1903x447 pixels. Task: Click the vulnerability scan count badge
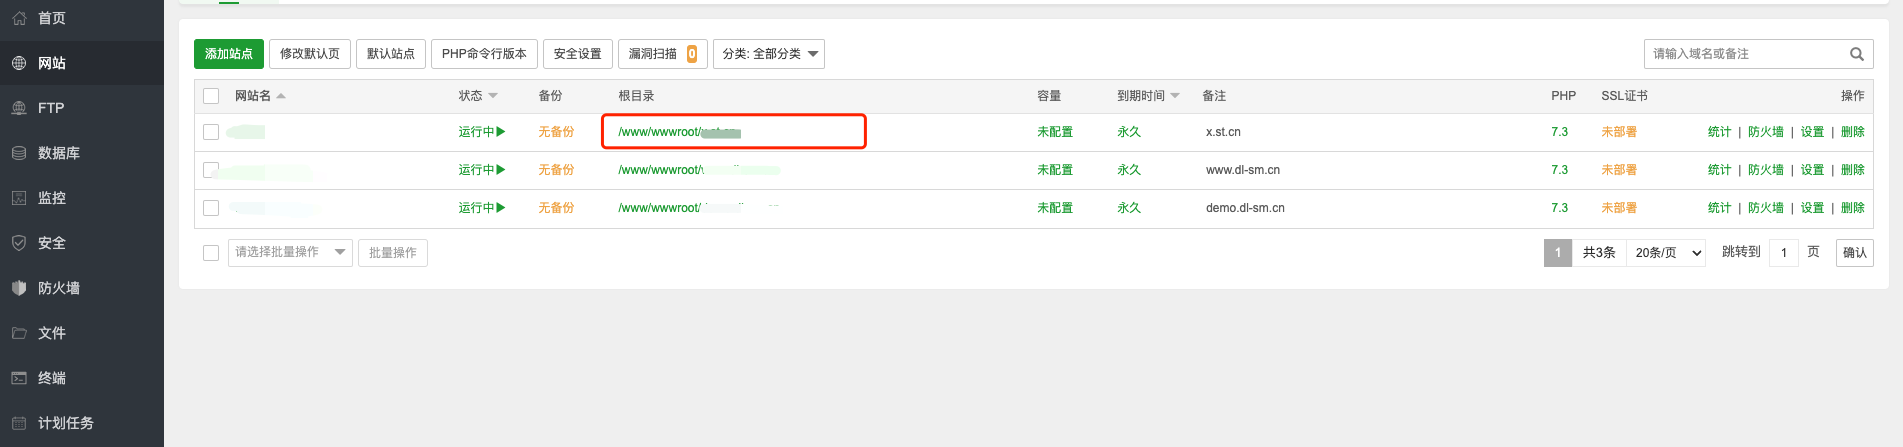click(x=692, y=54)
